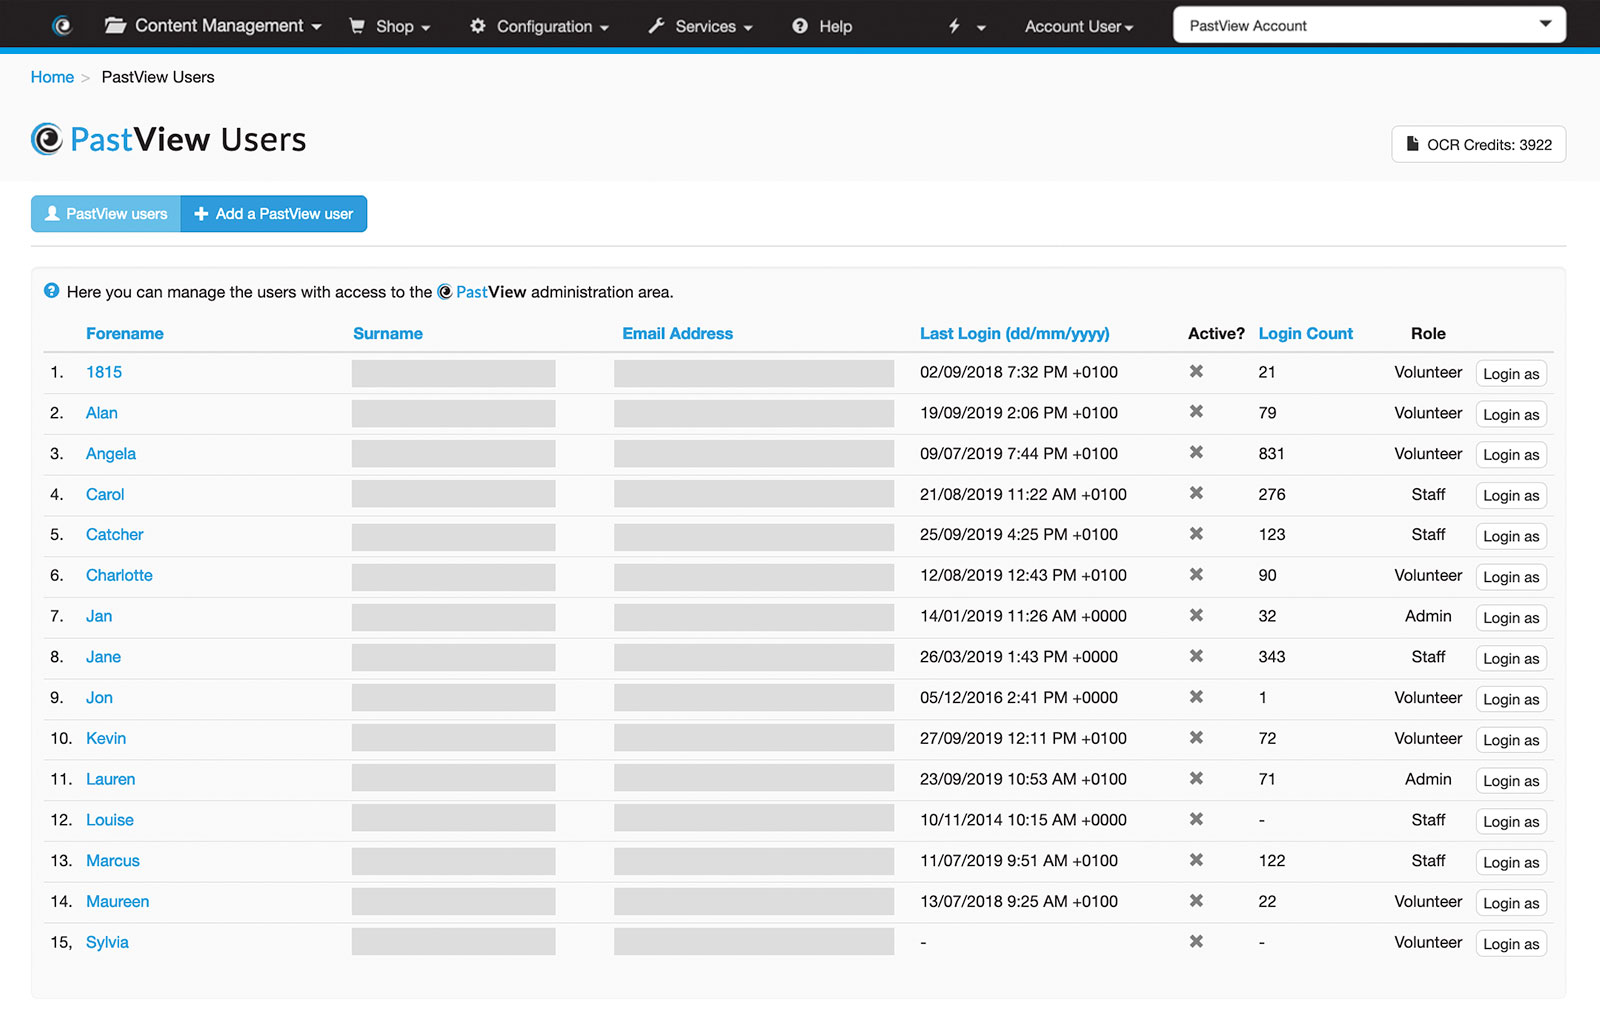Click Login as for Maureen
The width and height of the screenshot is (1600, 1010).
[1511, 903]
